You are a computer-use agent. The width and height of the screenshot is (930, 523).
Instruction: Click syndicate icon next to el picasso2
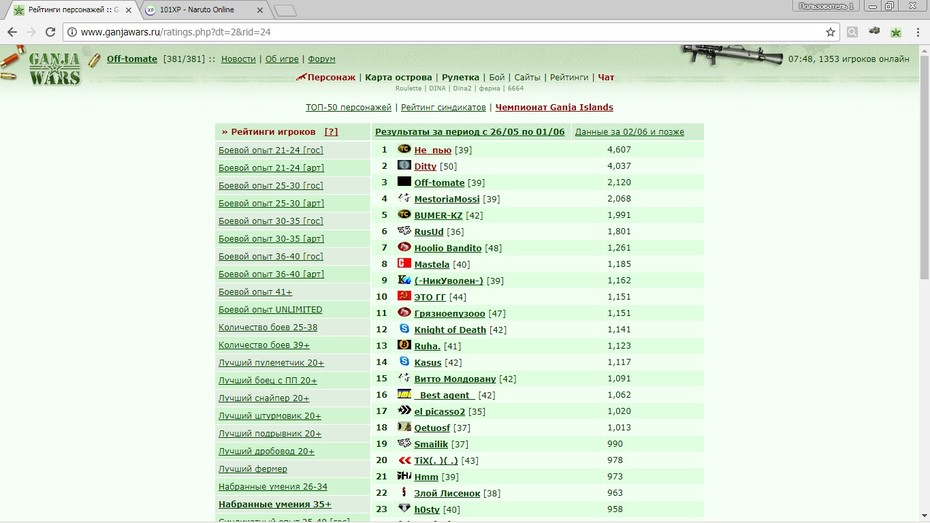[x=404, y=410]
